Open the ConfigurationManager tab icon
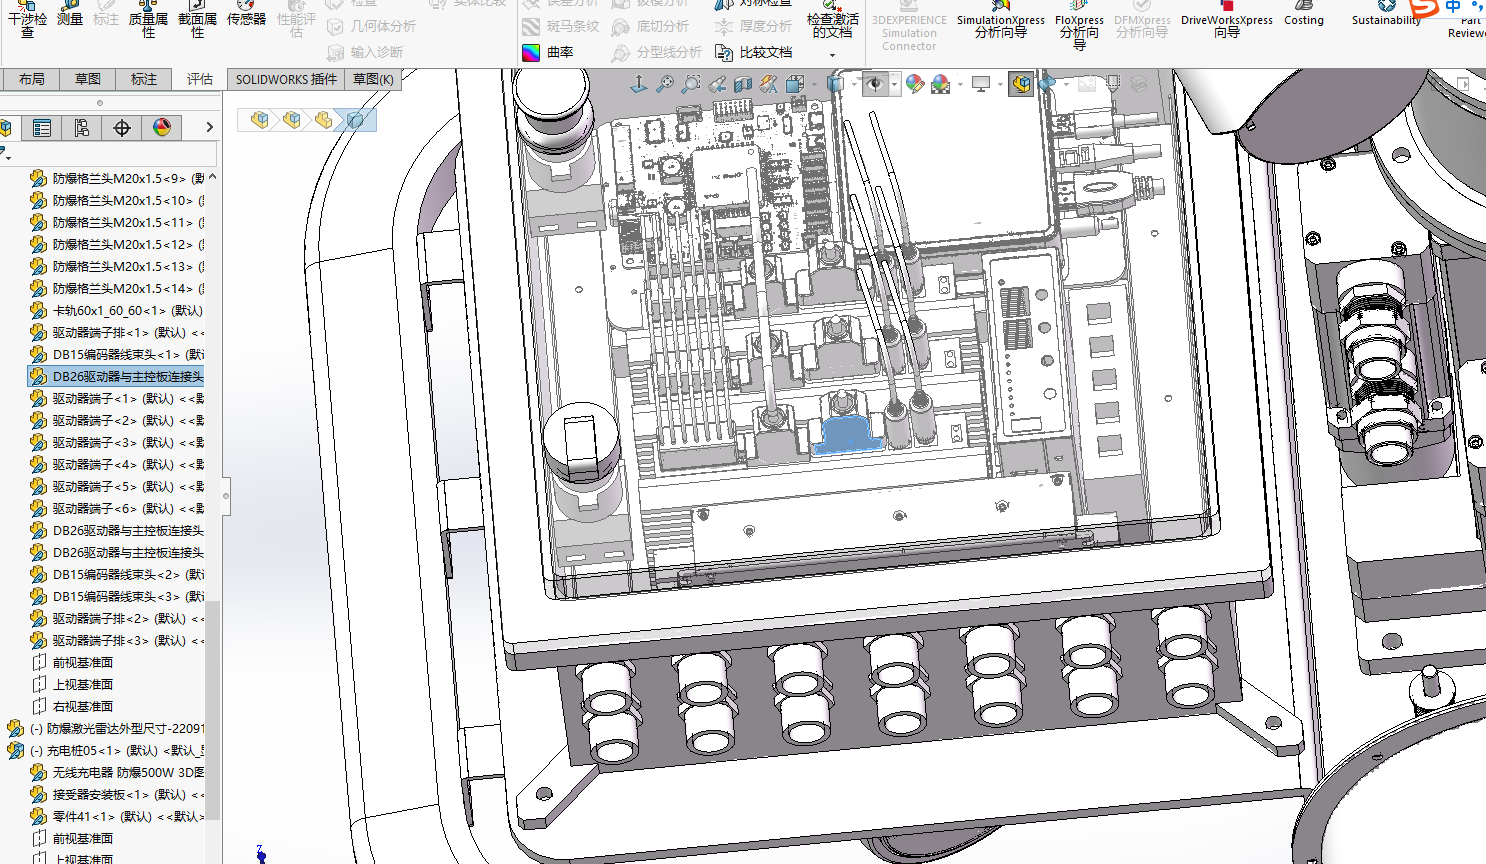Screen dimensions: 1486x864 point(81,128)
